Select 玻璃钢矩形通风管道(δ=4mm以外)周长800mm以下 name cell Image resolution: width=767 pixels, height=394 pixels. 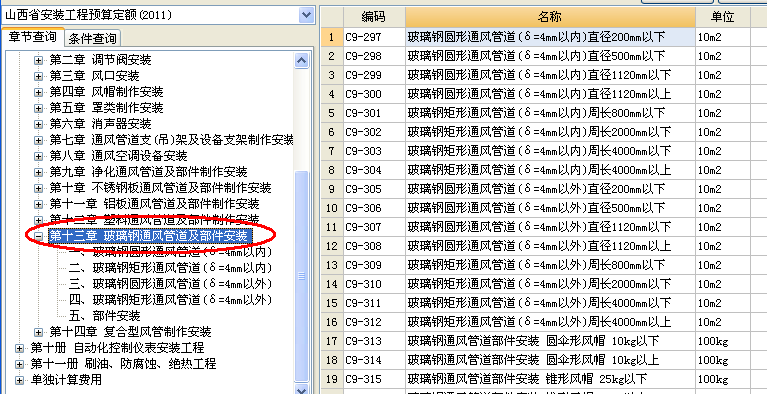coord(550,265)
